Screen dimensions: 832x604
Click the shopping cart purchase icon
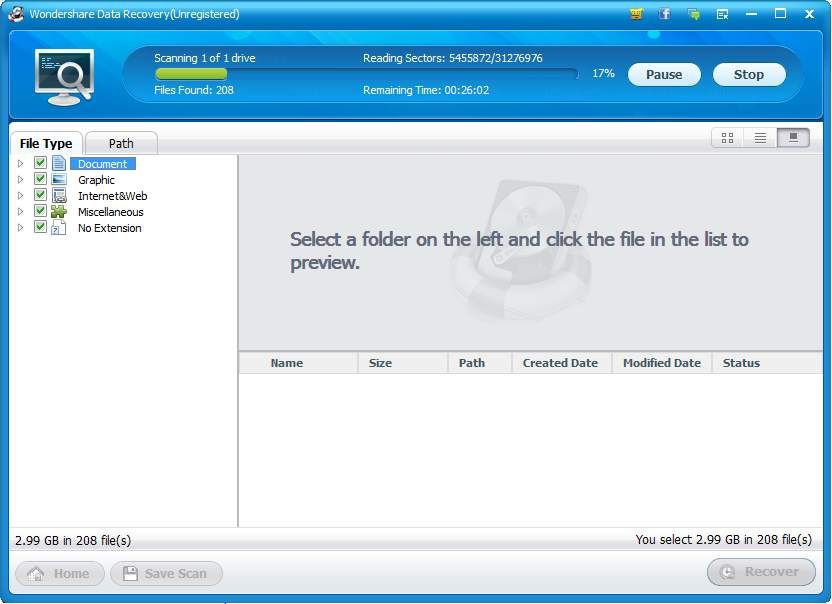[x=637, y=14]
